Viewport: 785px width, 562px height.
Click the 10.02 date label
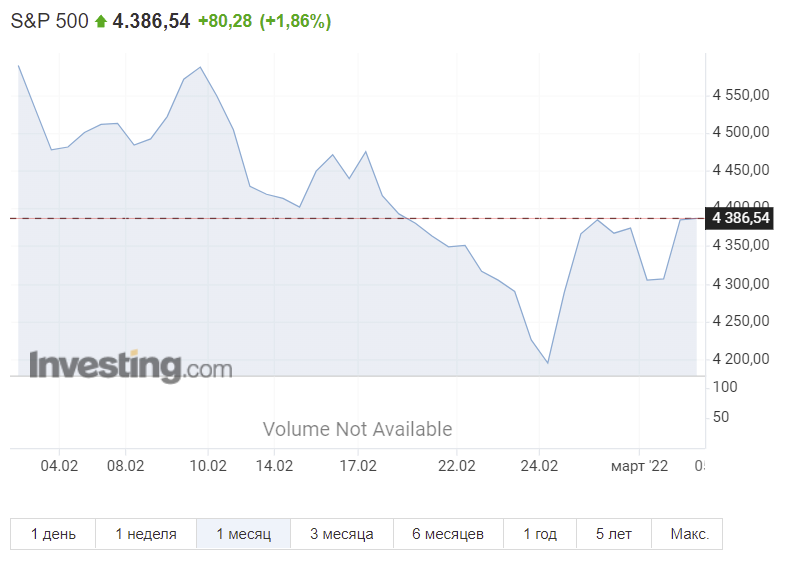(208, 466)
